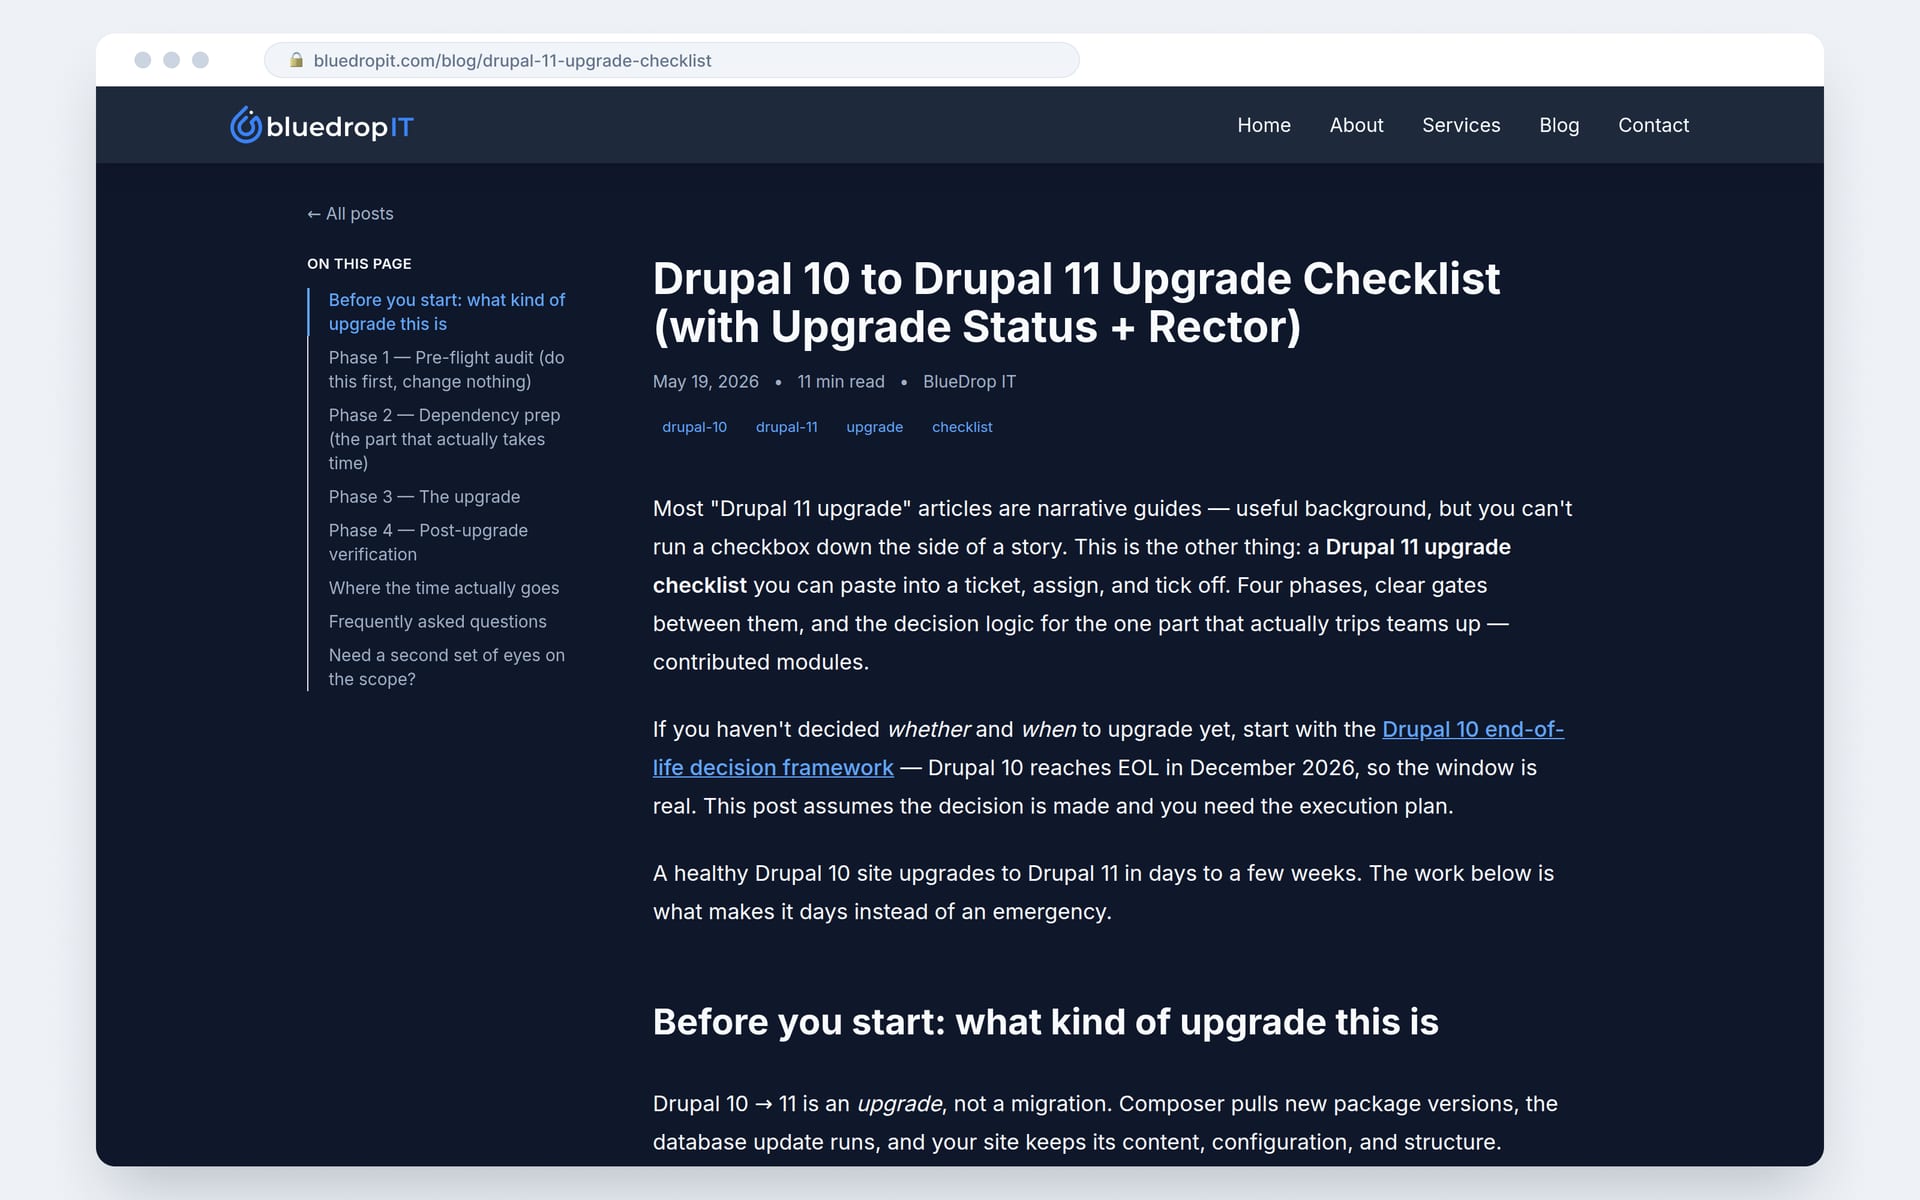Click the bluedrop IT logo

click(321, 126)
